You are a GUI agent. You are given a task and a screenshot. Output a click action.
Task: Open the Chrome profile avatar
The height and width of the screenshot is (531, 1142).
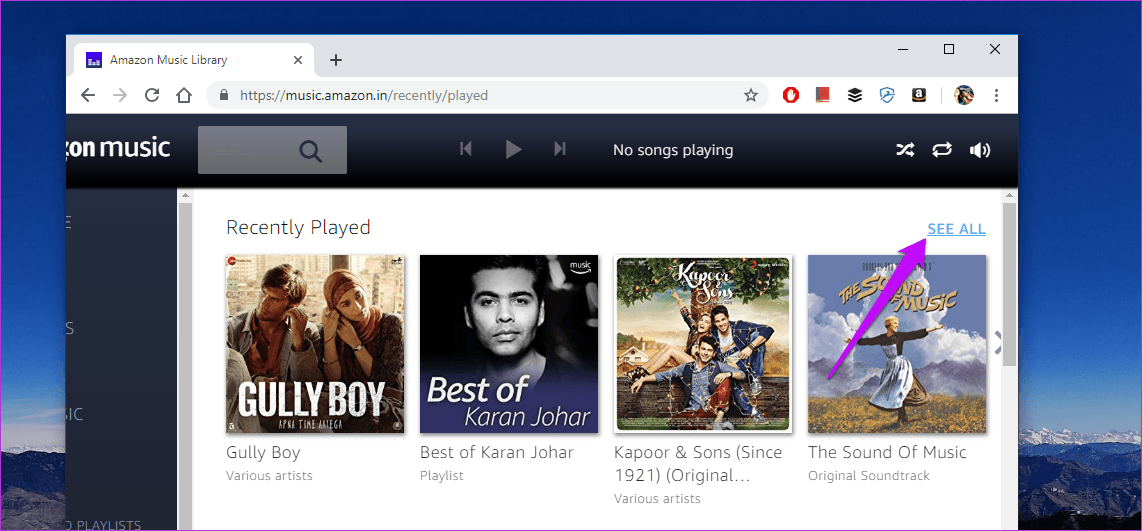[964, 95]
